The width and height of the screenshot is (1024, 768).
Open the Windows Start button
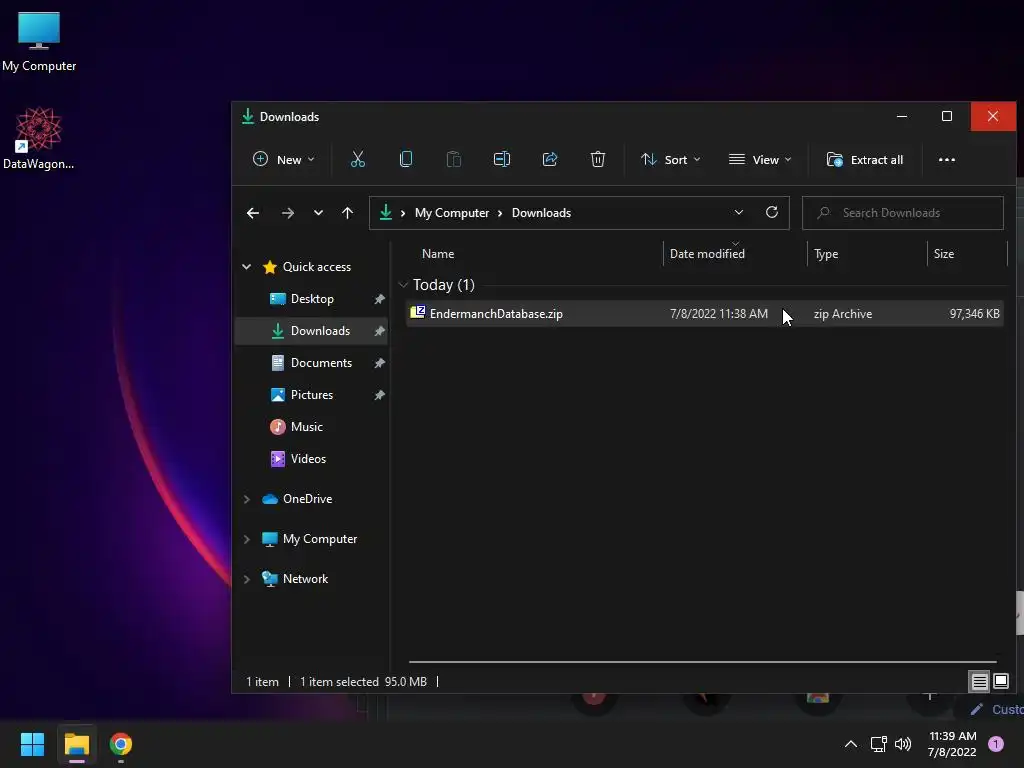[x=32, y=744]
